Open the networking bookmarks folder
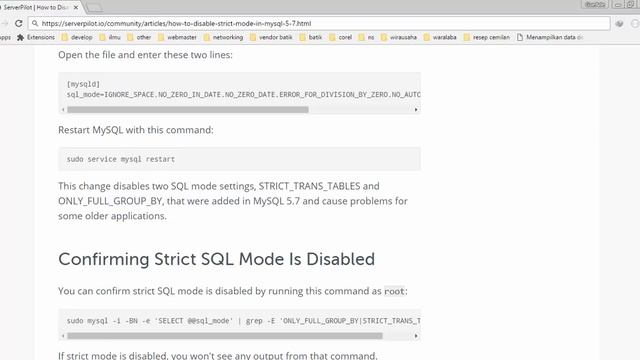 [x=223, y=37]
